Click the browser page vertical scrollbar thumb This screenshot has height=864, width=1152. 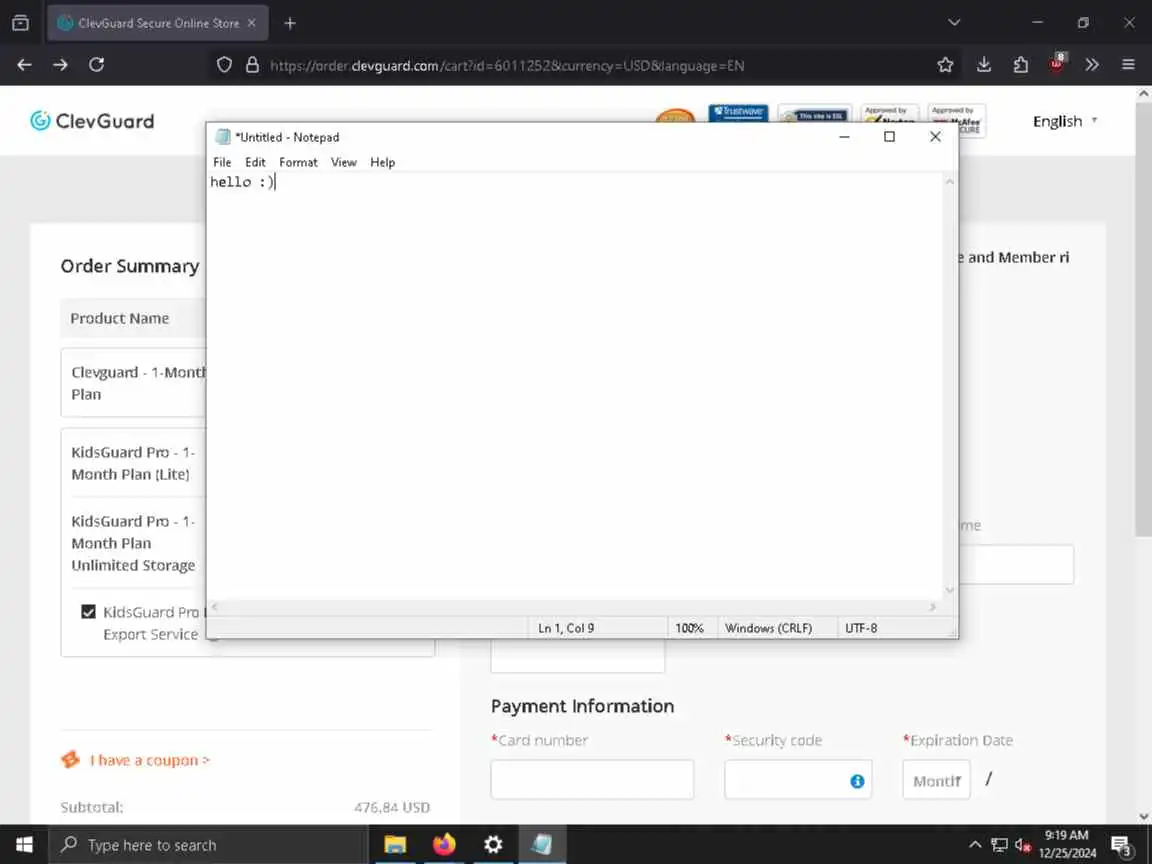[x=1143, y=320]
